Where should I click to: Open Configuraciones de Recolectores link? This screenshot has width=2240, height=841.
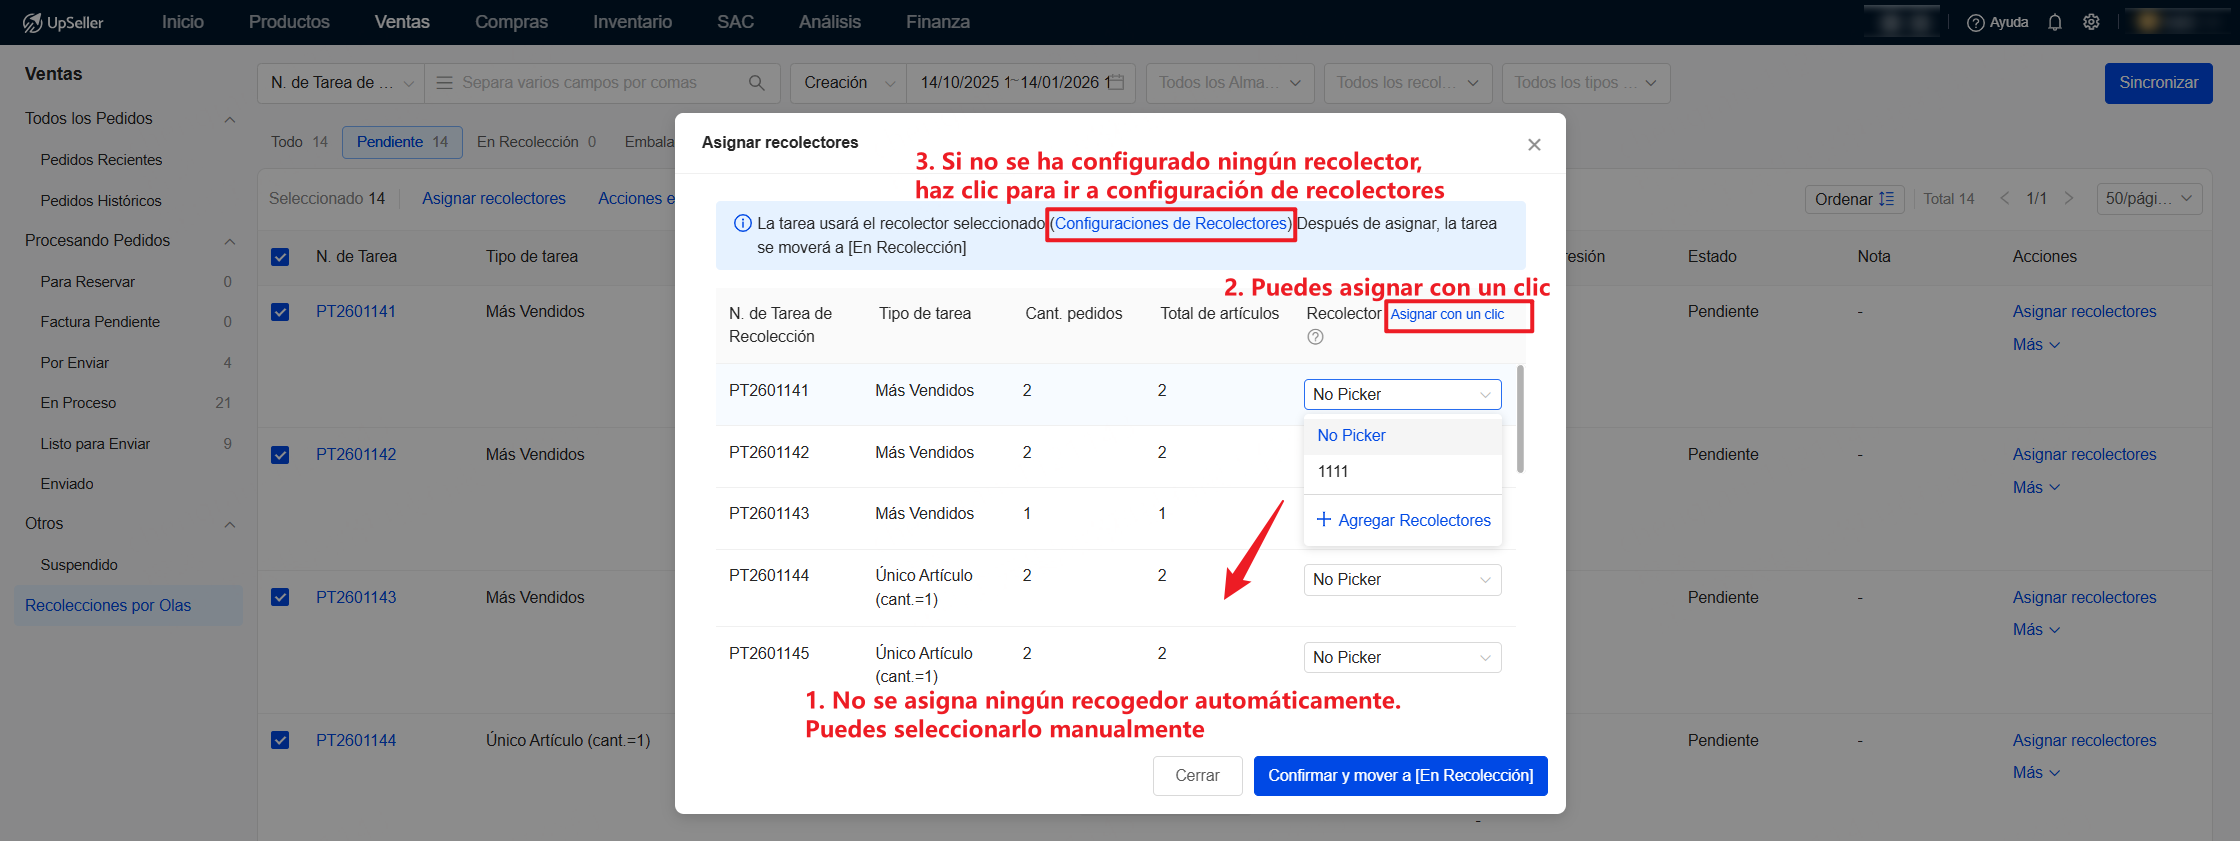pyautogui.click(x=1171, y=223)
